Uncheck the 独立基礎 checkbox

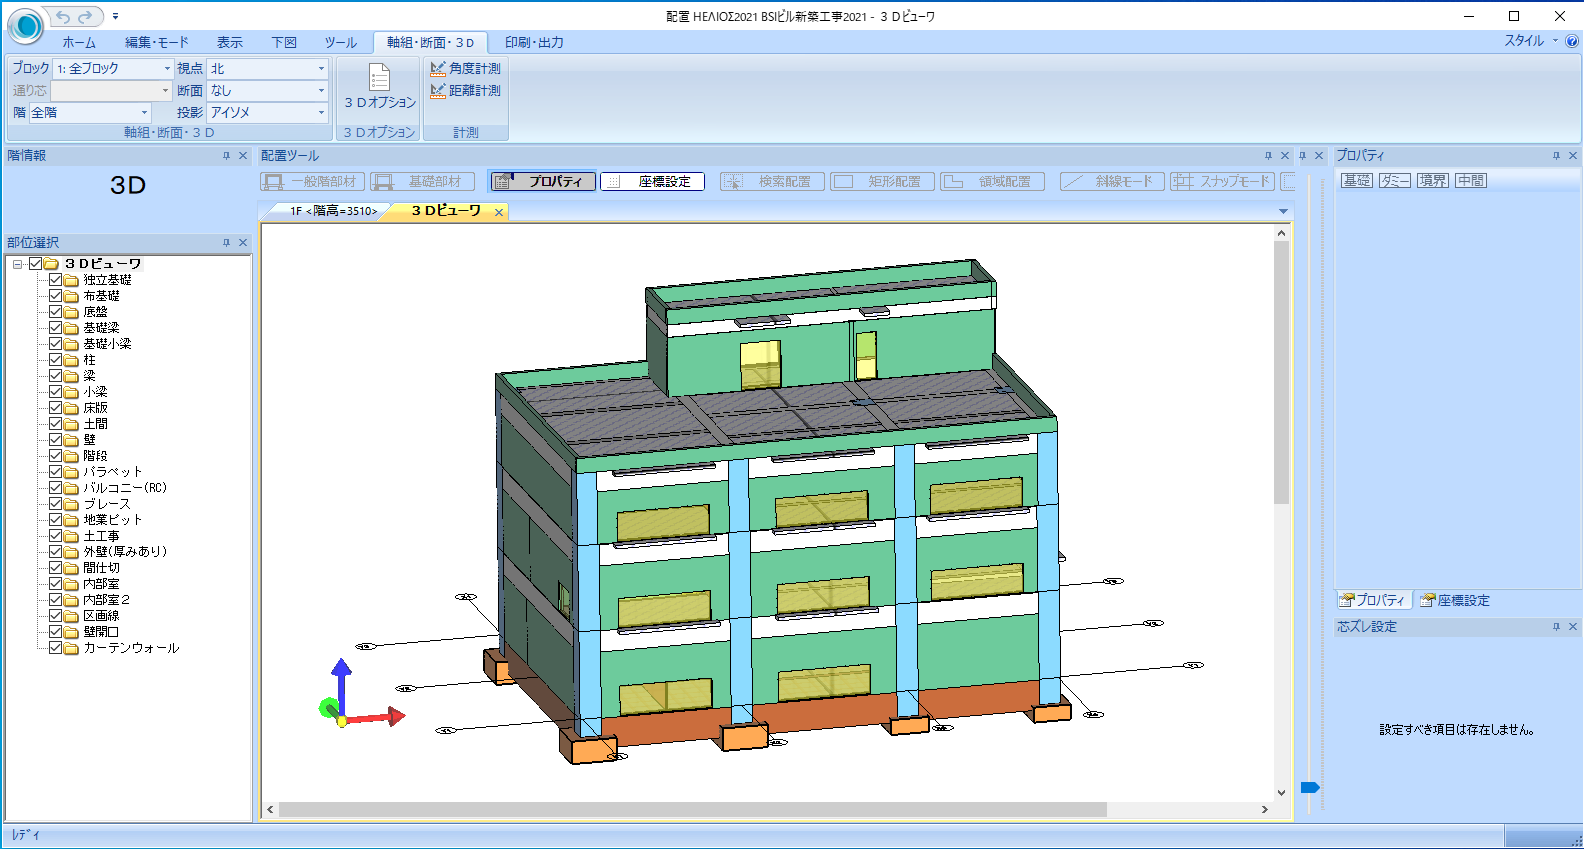click(x=56, y=280)
